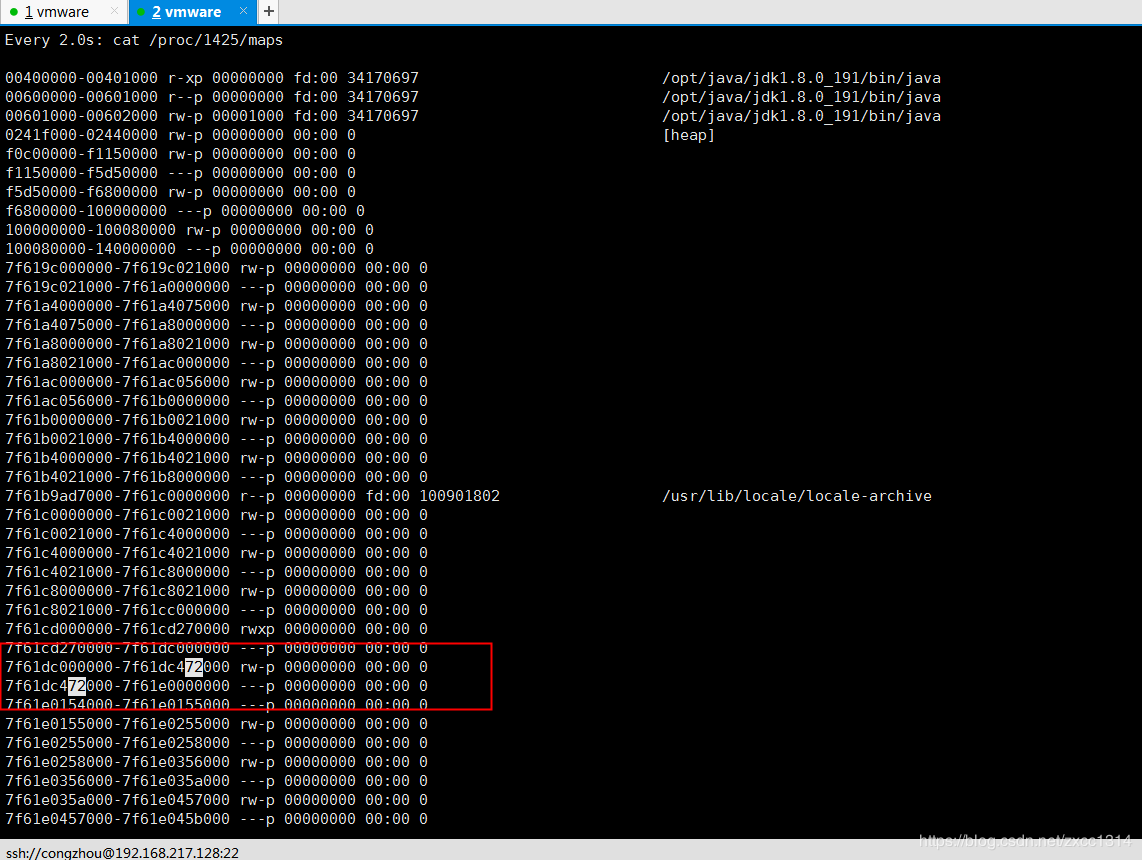Click java path on the 00601000-00602000 row

coord(801,116)
